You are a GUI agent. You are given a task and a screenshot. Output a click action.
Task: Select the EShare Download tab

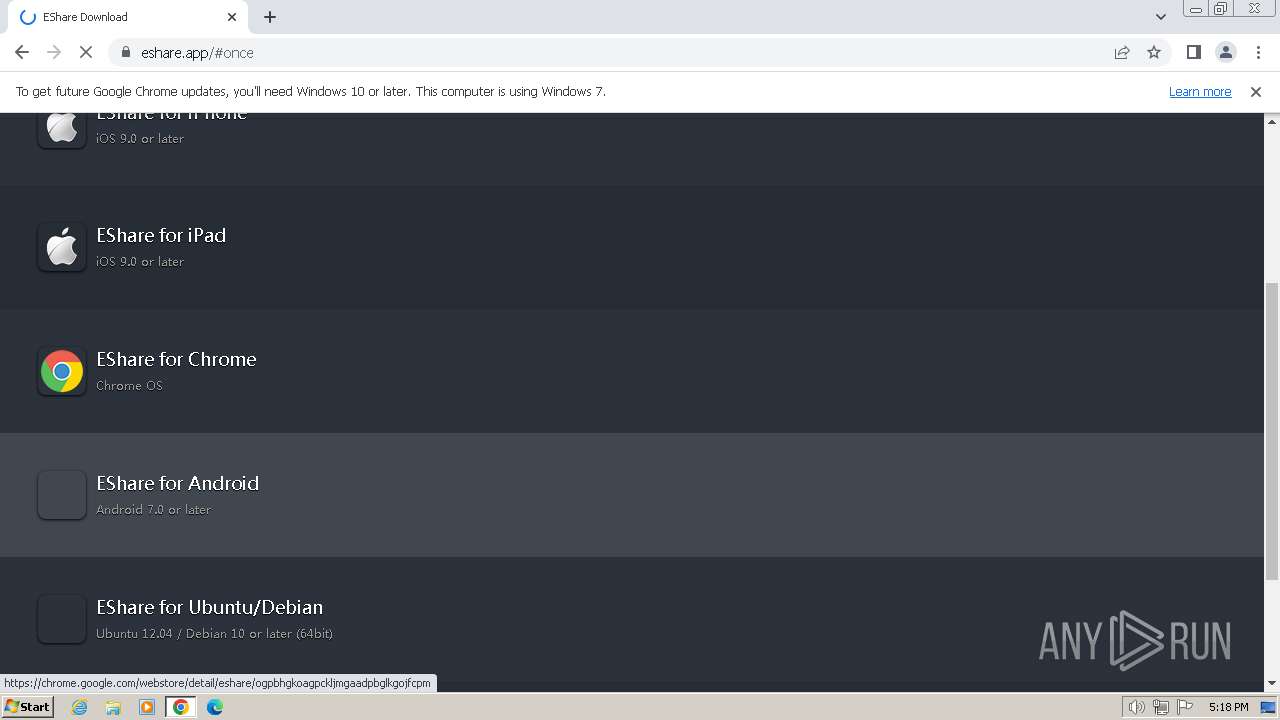click(128, 17)
